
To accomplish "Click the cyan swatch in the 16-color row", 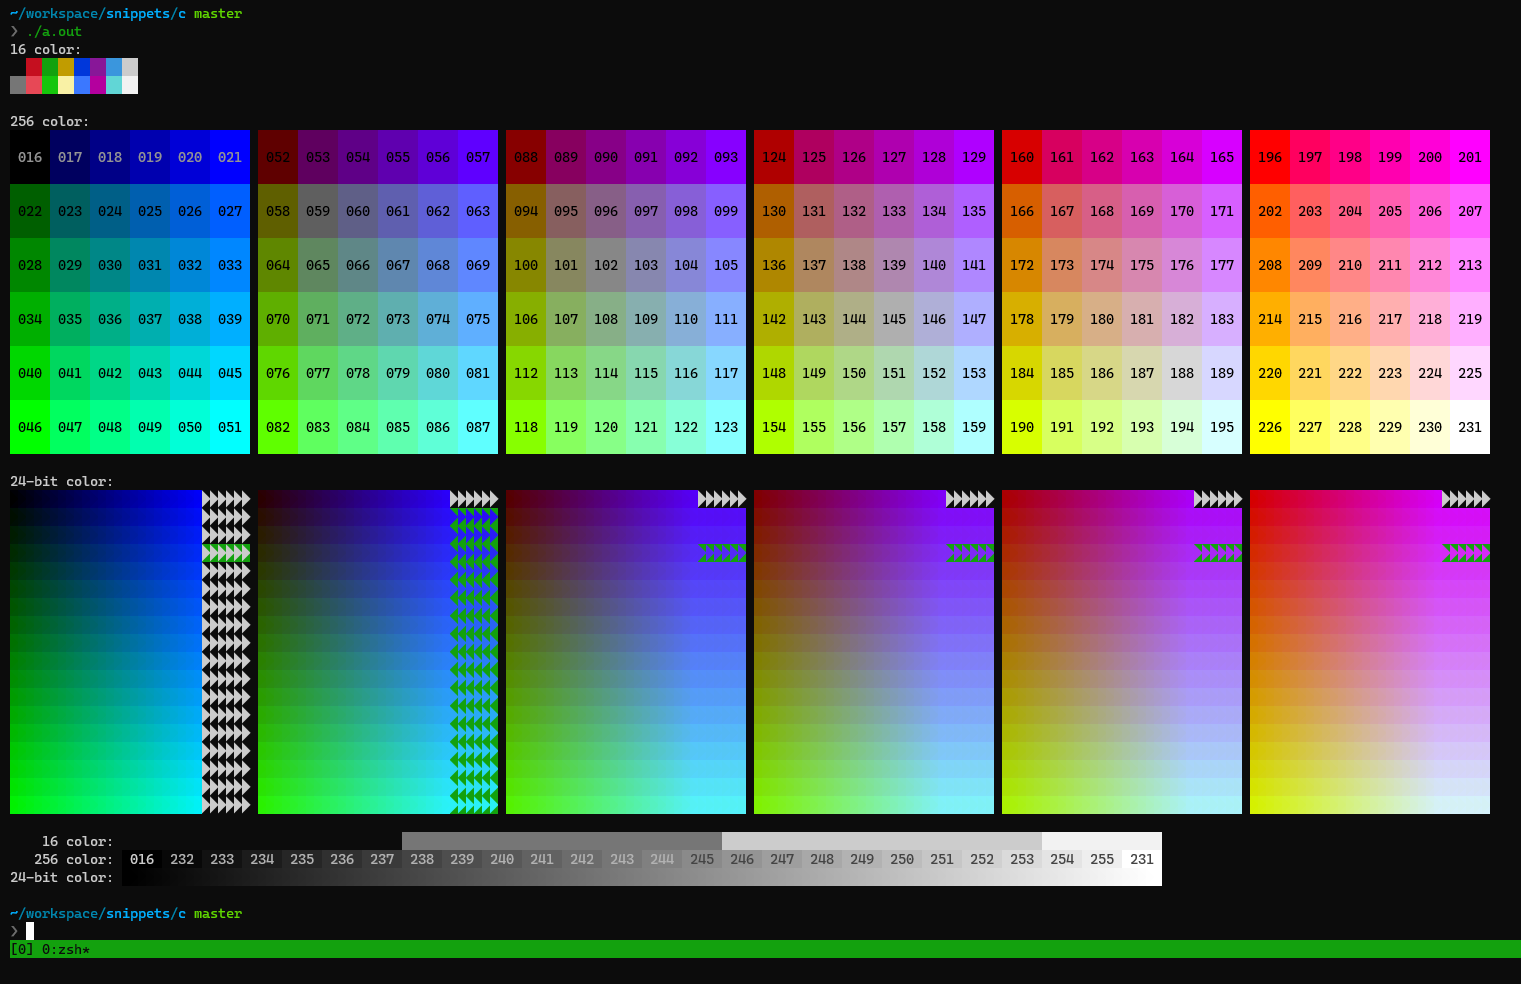I will click(114, 85).
